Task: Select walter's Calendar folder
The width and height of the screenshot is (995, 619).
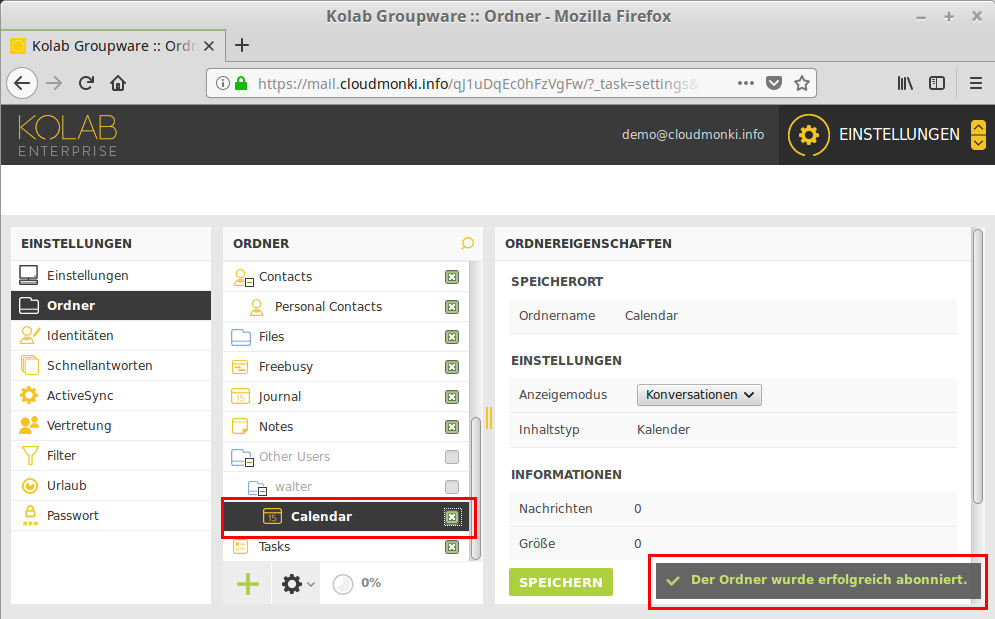Action: pyautogui.click(x=346, y=517)
